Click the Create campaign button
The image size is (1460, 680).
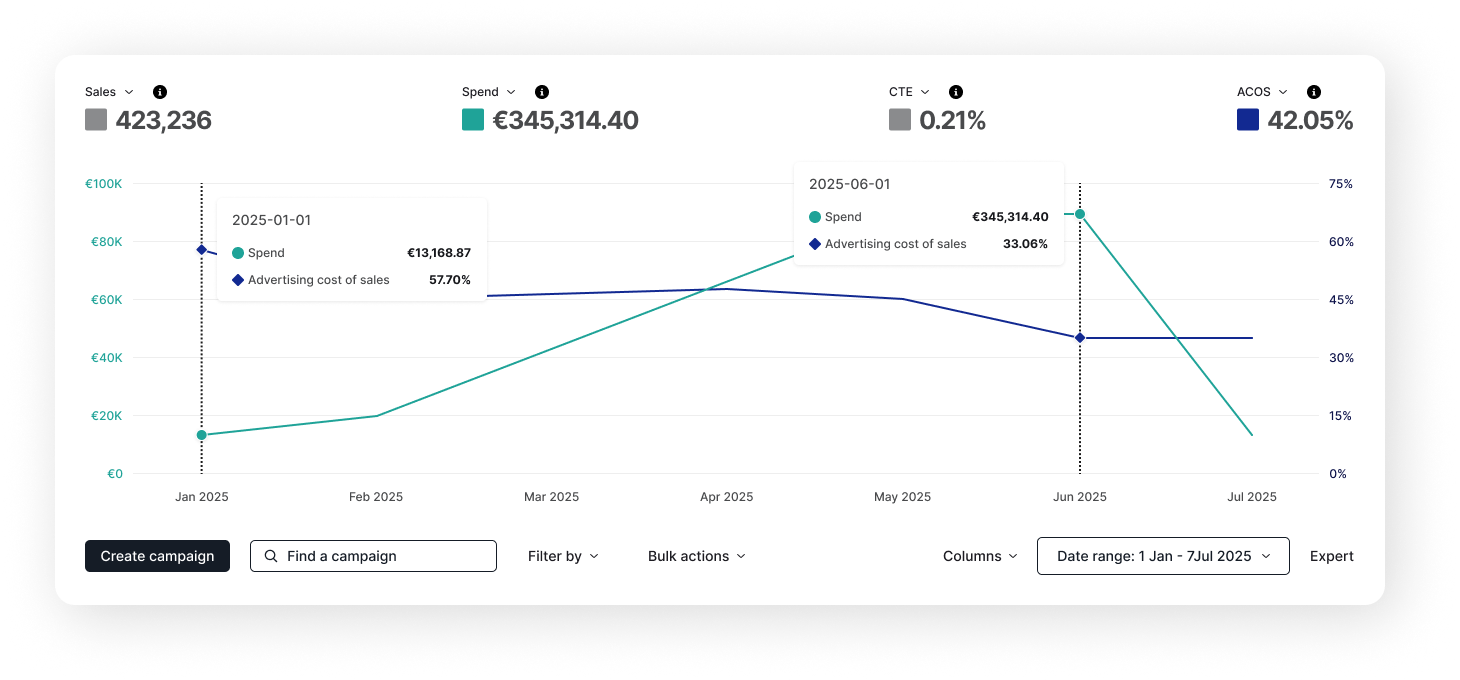[157, 556]
